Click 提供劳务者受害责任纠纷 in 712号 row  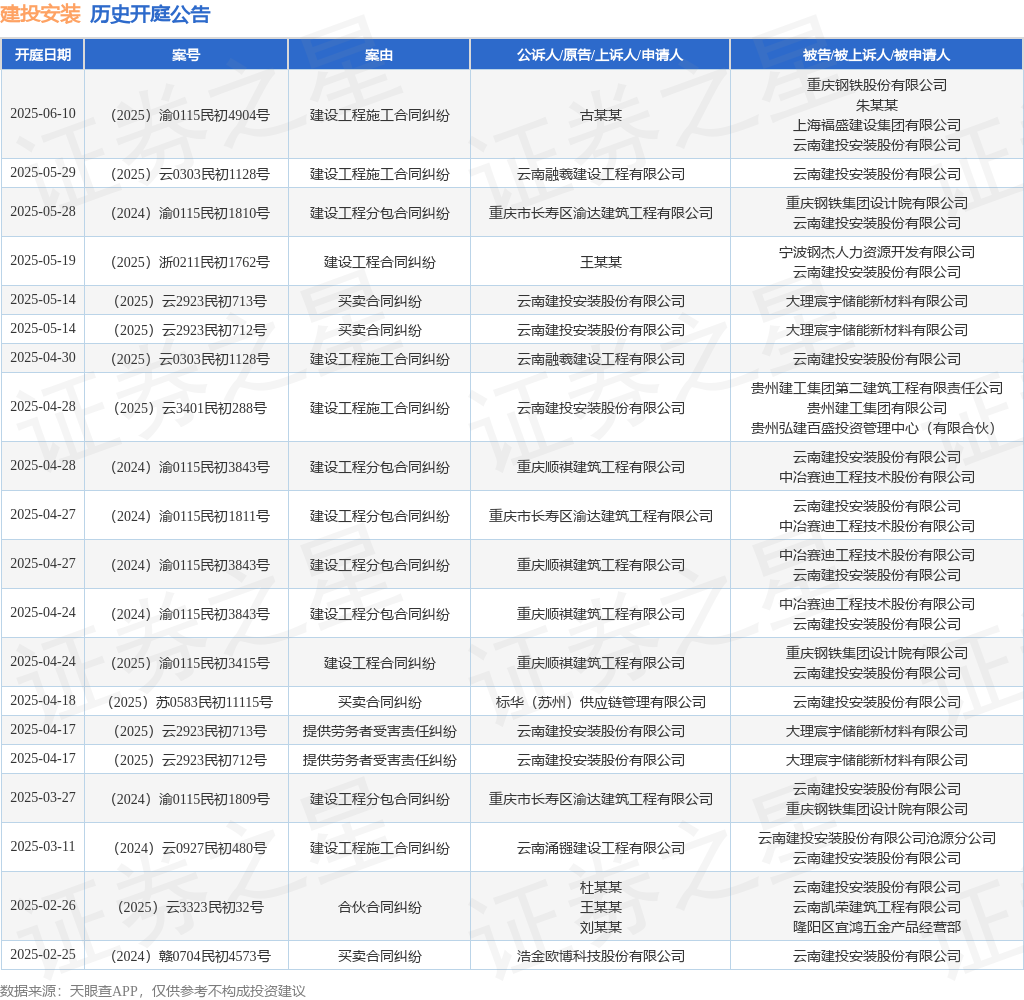pyautogui.click(x=379, y=760)
